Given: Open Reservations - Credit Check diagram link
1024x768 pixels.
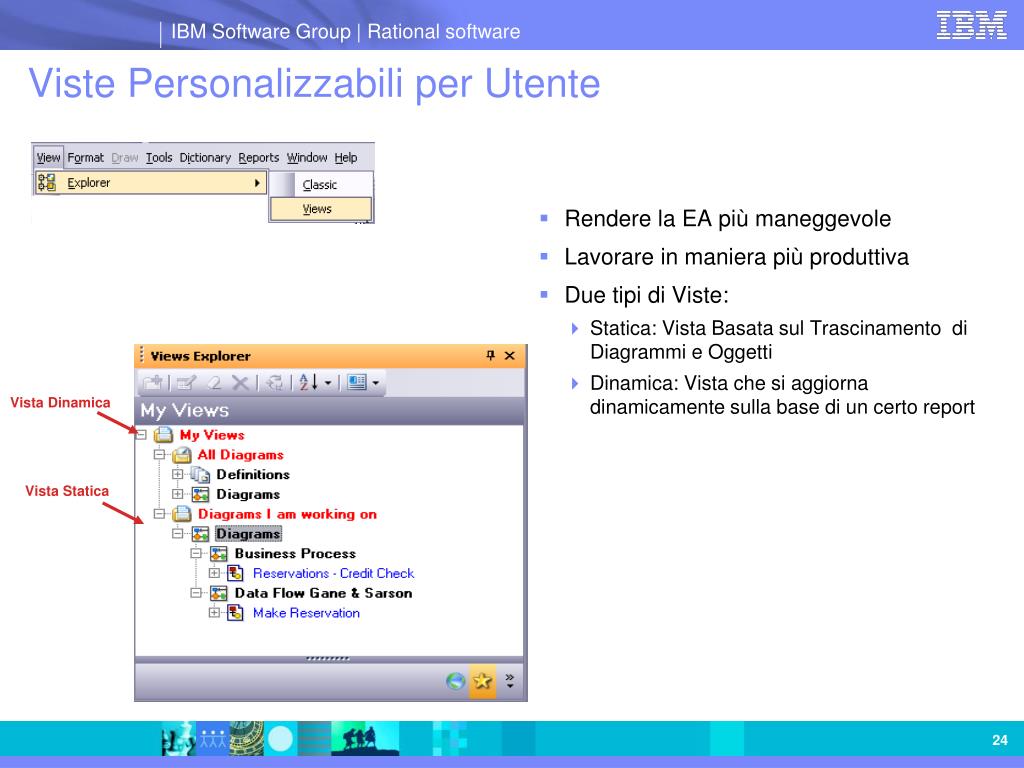Looking at the screenshot, I should click(x=333, y=573).
